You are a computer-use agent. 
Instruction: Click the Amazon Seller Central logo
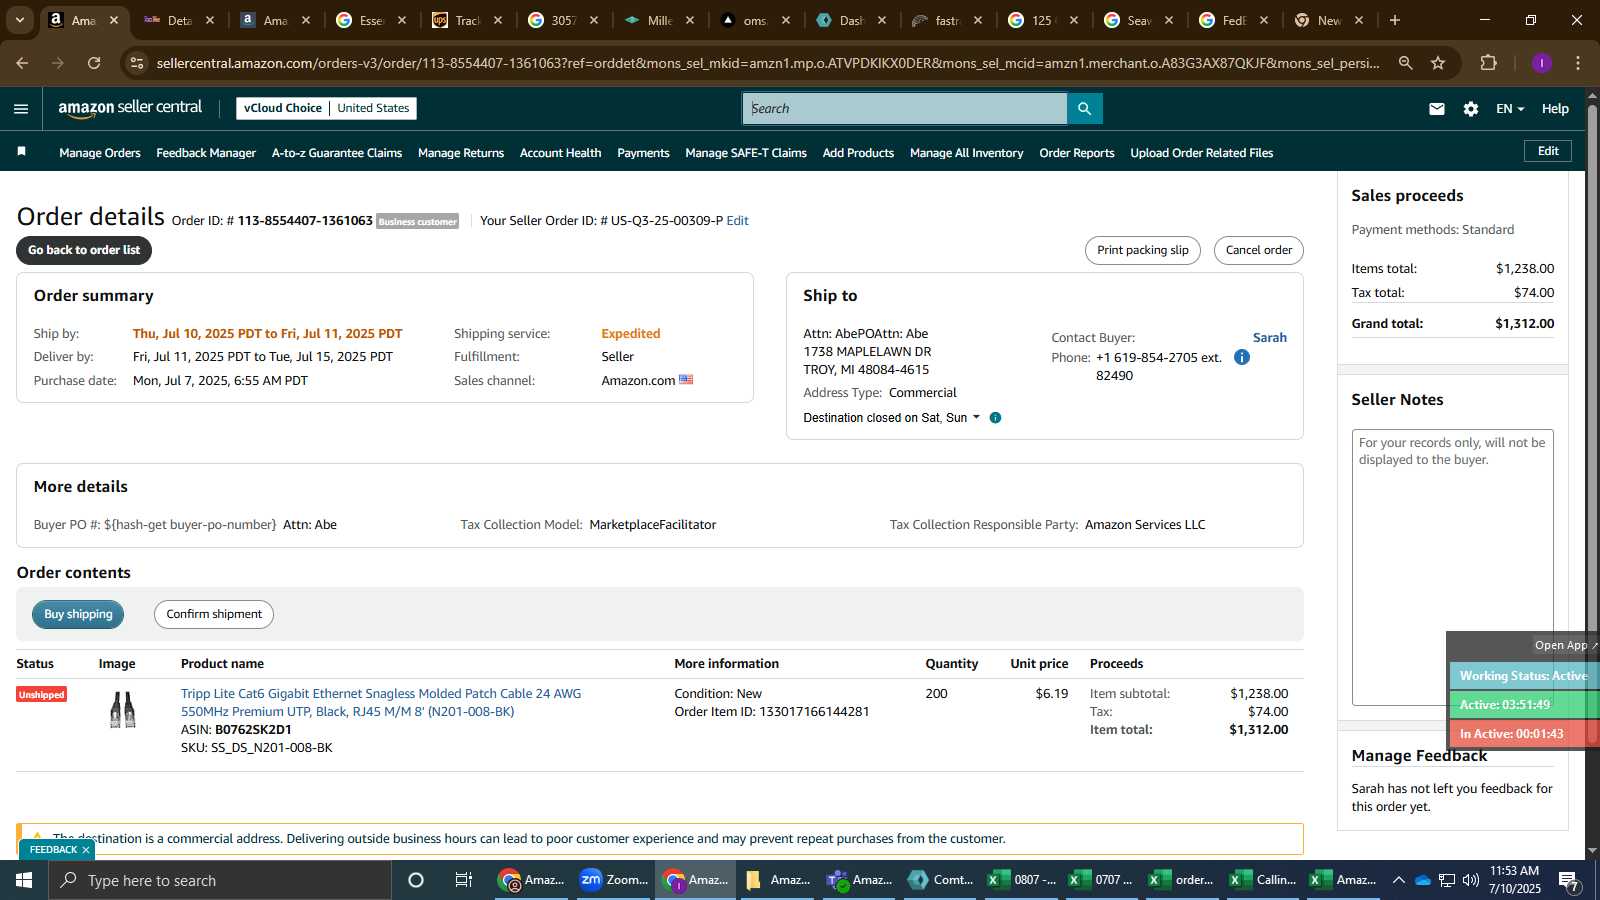coord(130,108)
